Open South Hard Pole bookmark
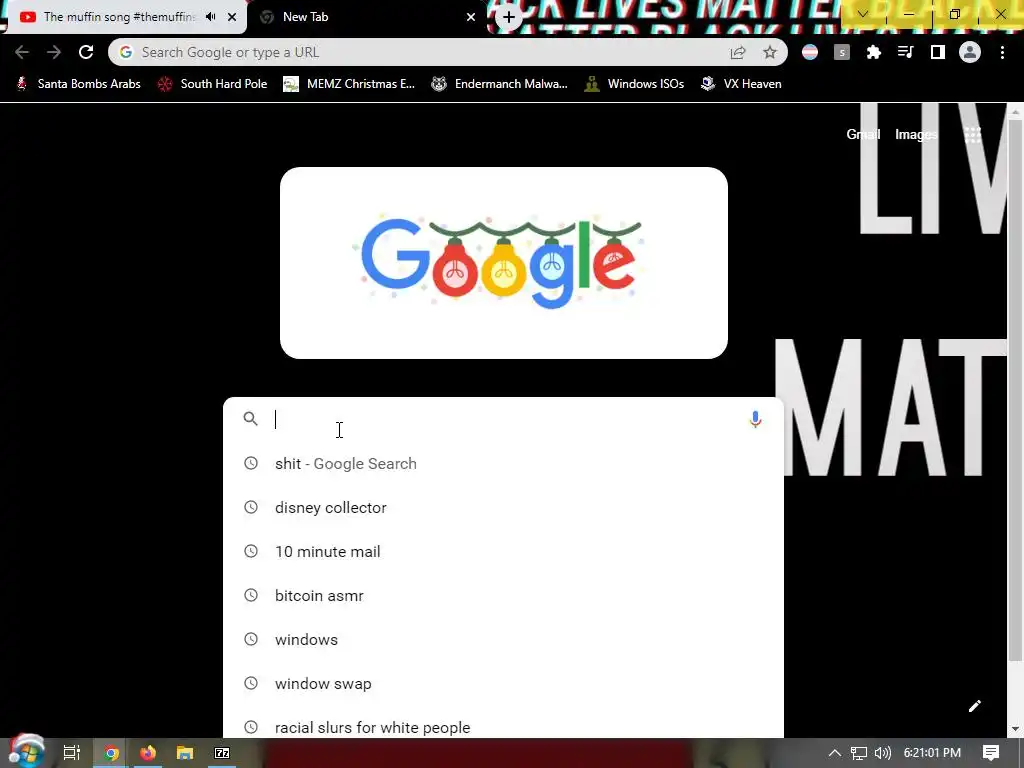The width and height of the screenshot is (1024, 768). tap(213, 84)
